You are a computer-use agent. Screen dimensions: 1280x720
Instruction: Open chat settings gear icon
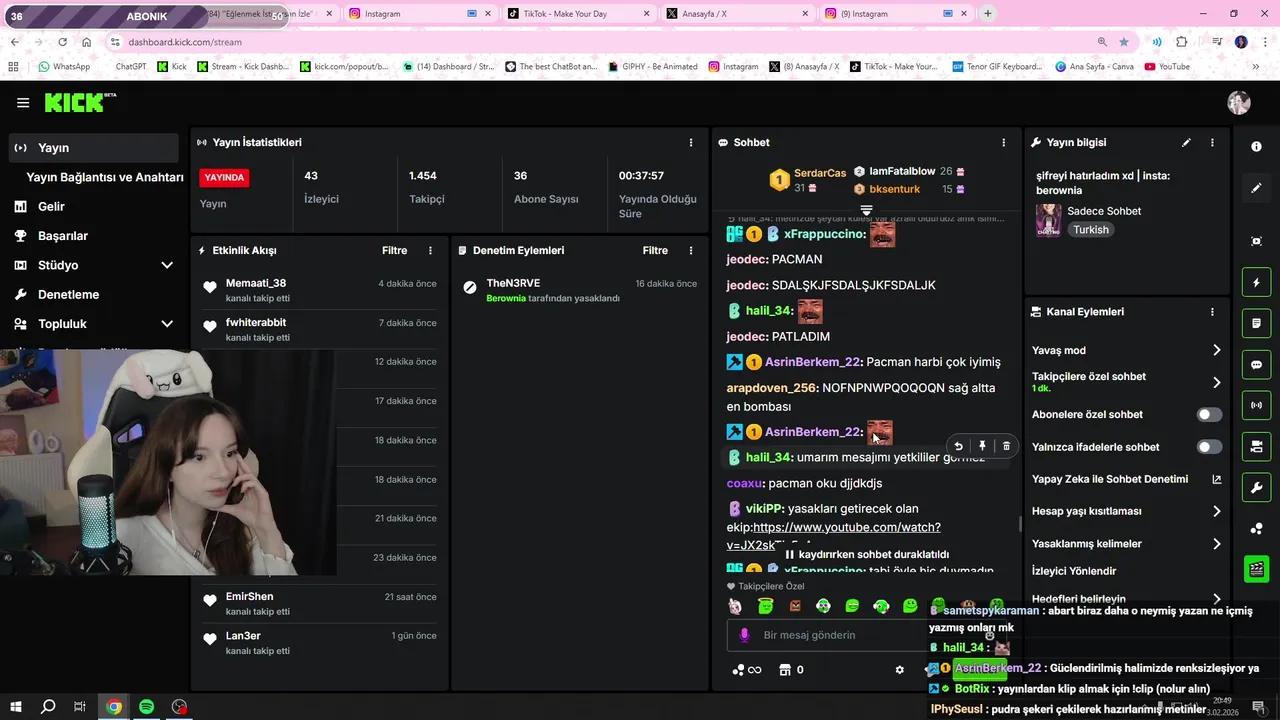pos(899,670)
